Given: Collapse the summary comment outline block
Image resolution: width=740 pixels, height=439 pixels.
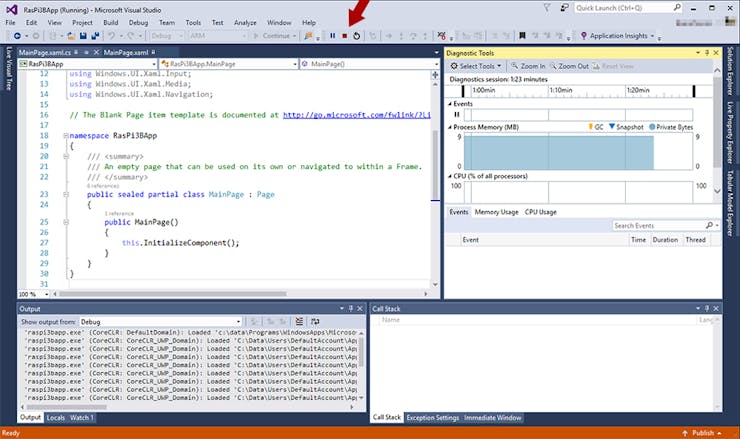Looking at the screenshot, I should (x=66, y=156).
